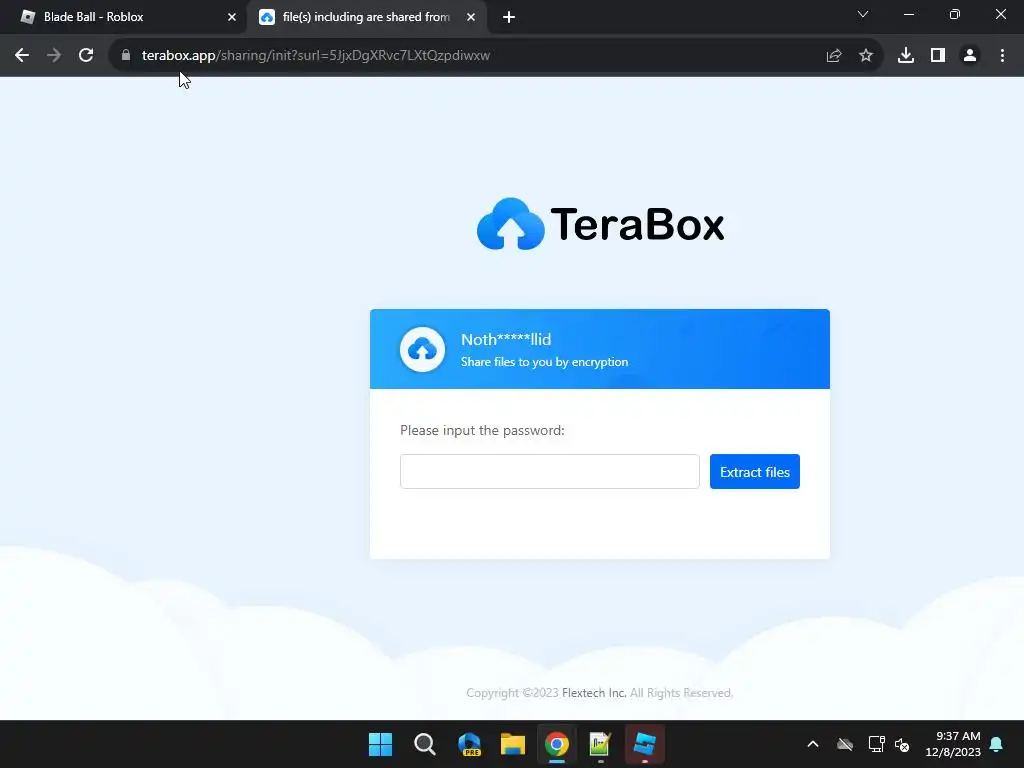Close the TeraBox file(s) tab
1024x768 pixels.
click(x=471, y=17)
